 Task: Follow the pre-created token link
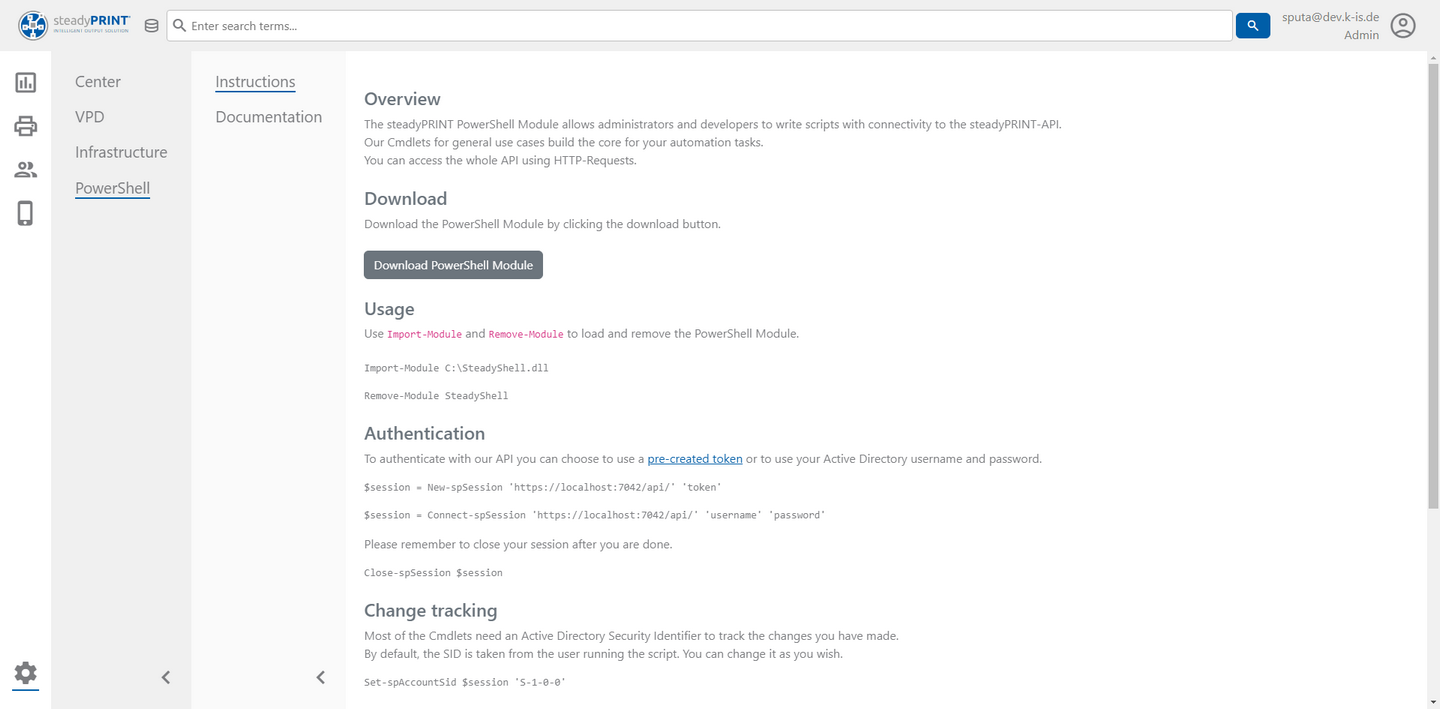(x=695, y=459)
